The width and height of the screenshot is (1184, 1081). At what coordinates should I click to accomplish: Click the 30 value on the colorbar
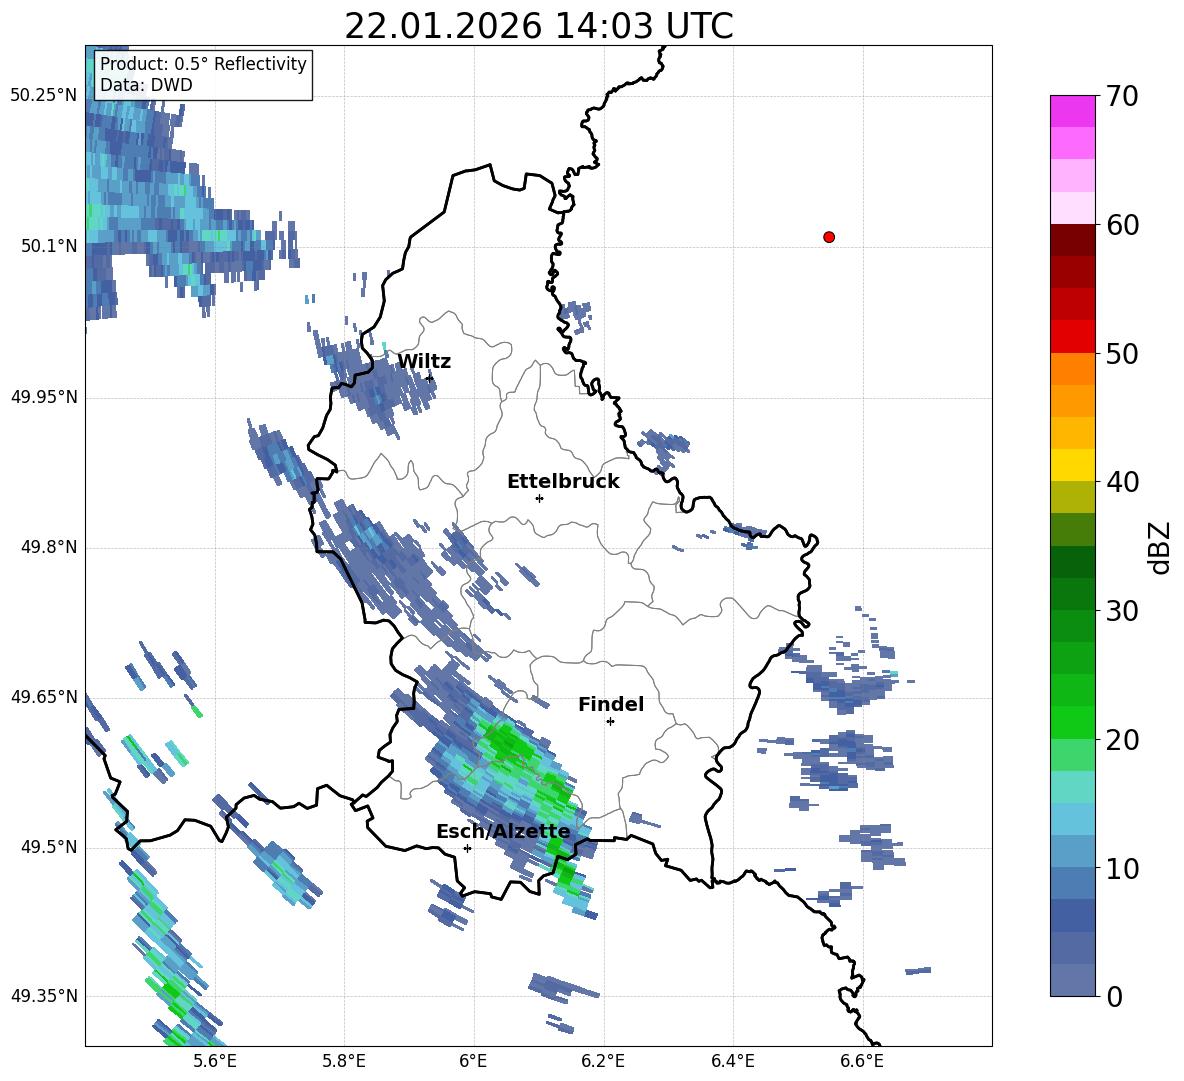(1122, 611)
